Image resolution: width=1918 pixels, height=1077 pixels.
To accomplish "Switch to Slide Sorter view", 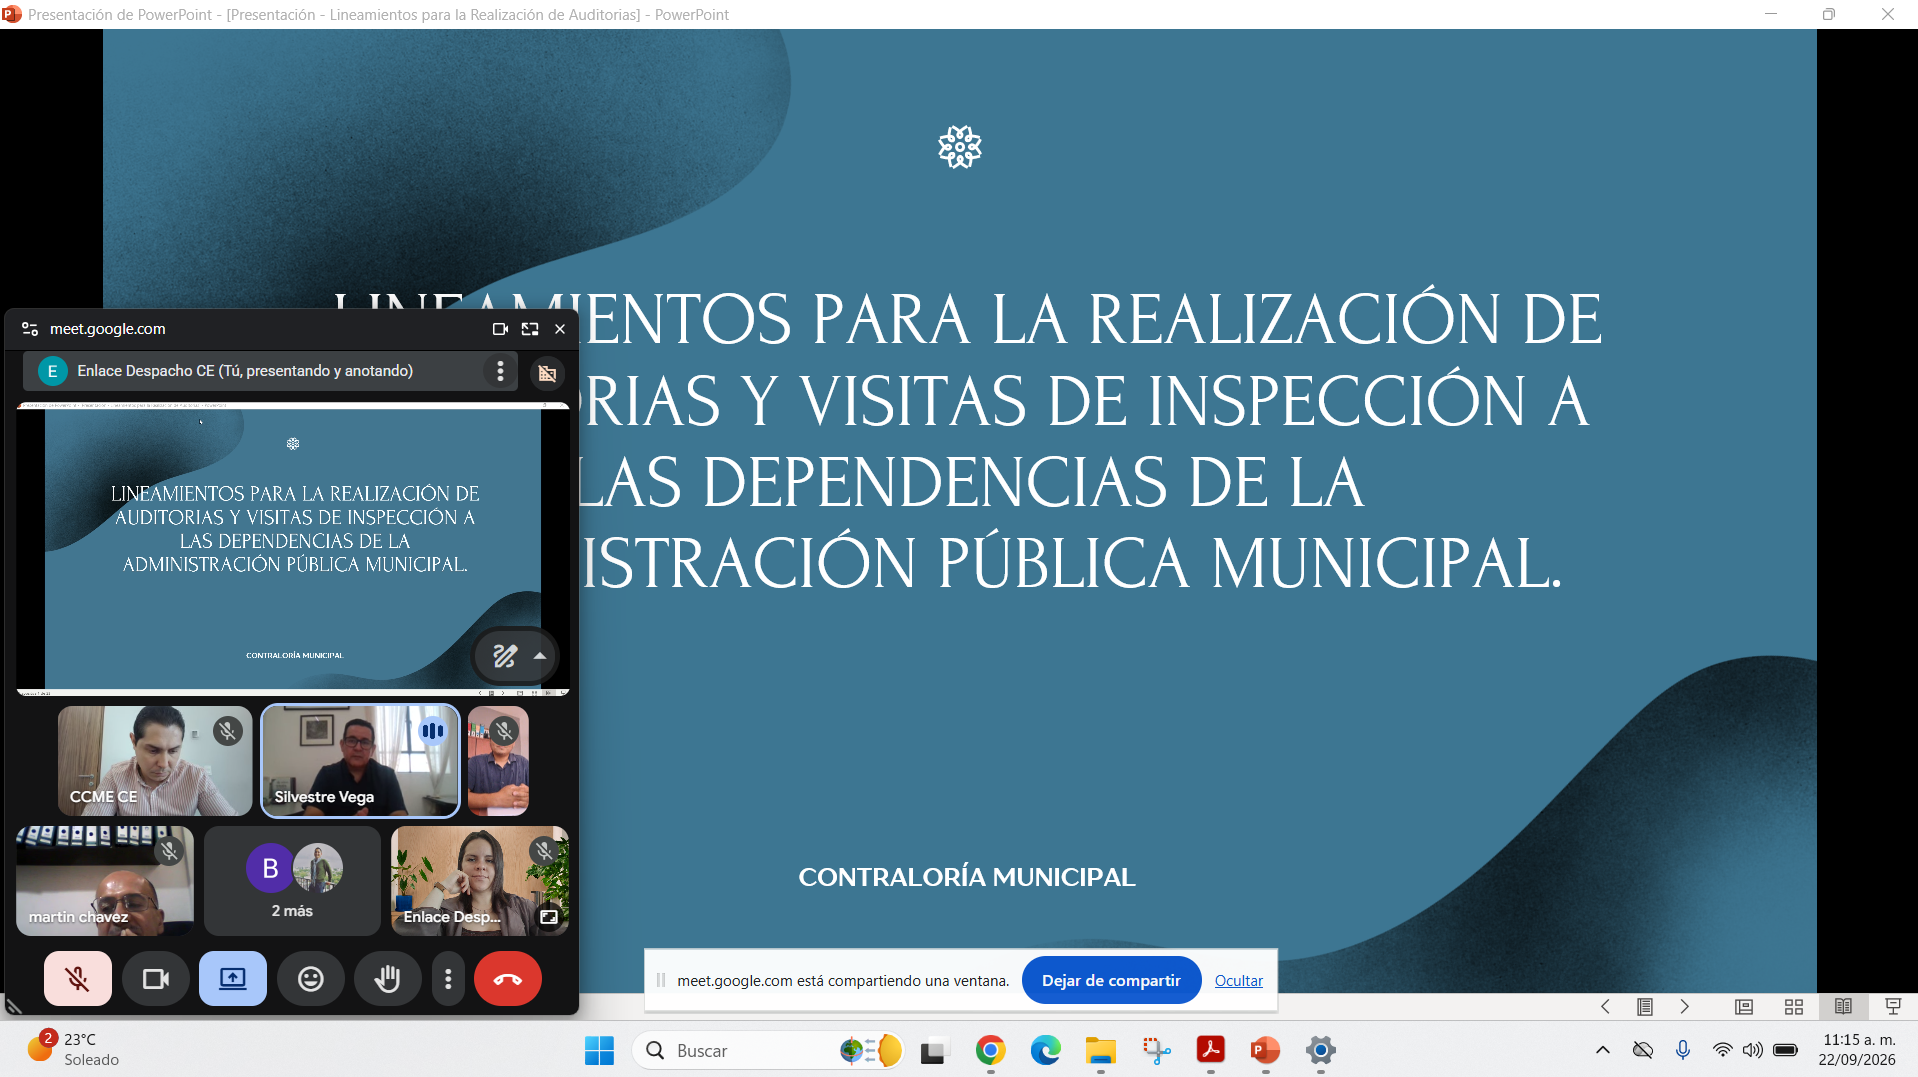I will tap(1794, 1007).
